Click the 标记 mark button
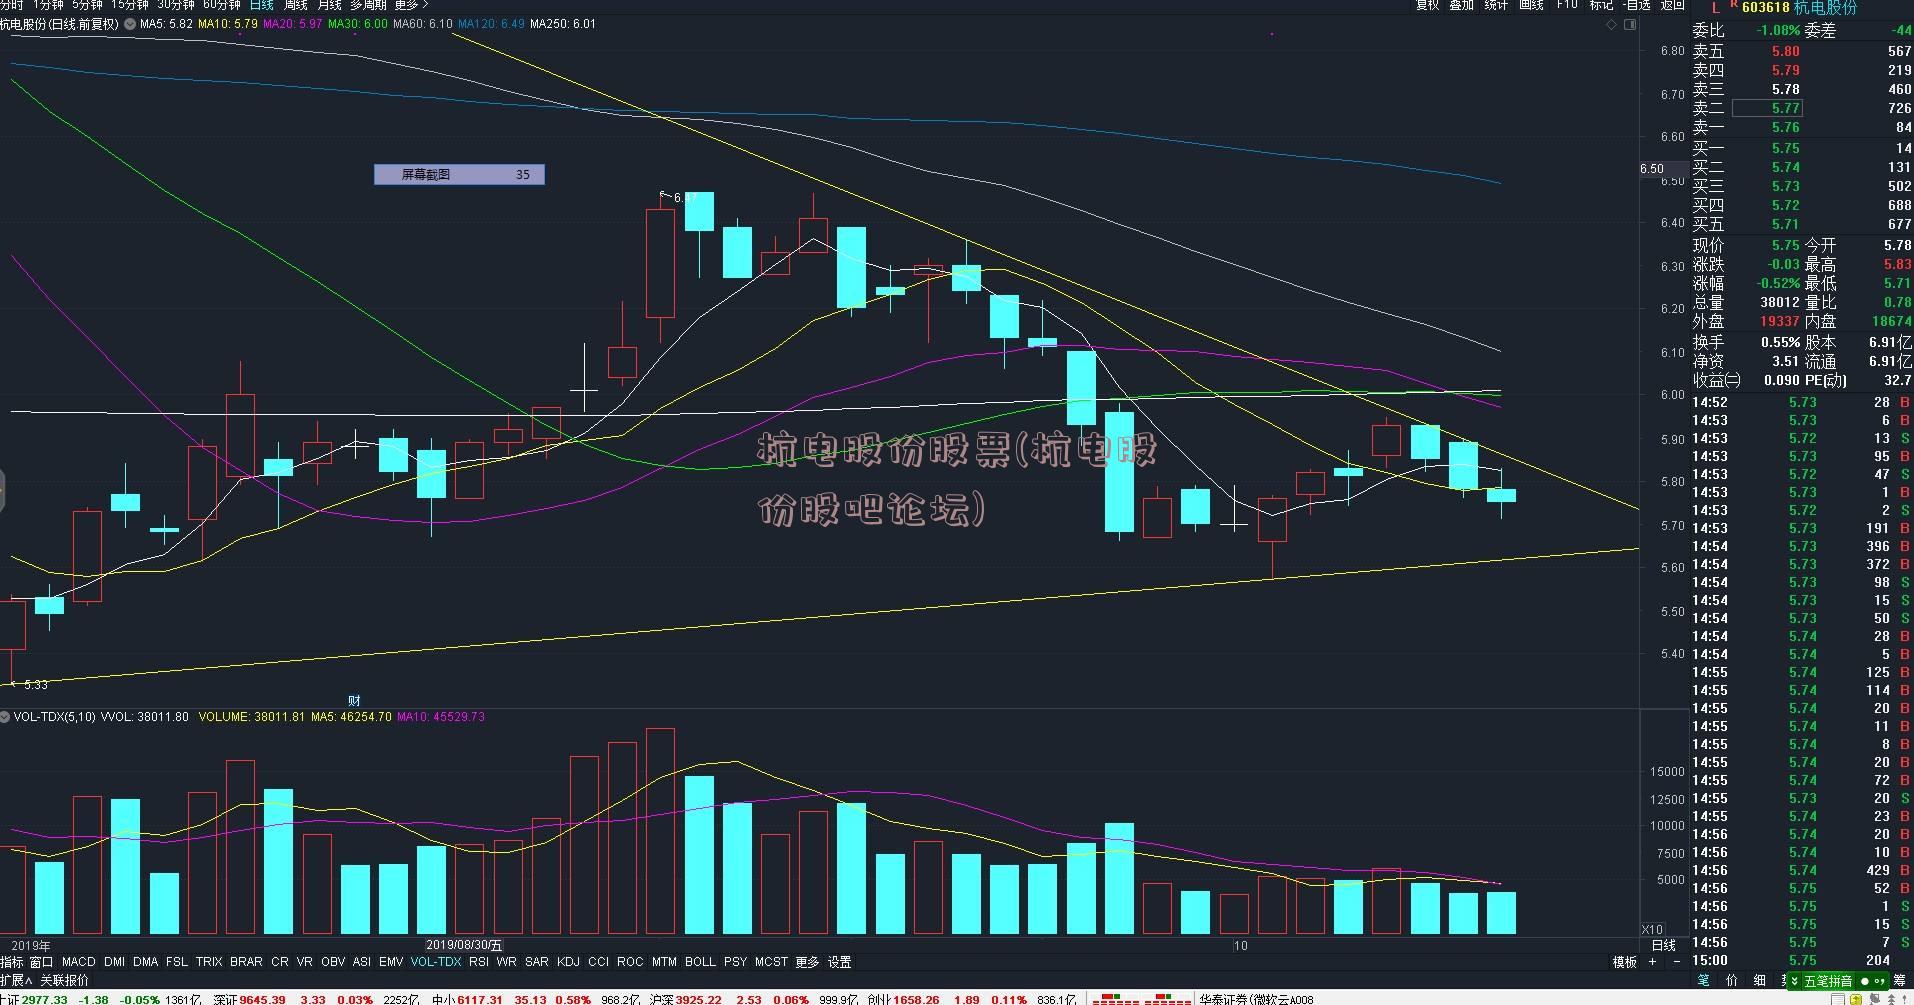This screenshot has width=1914, height=1005. [1602, 5]
